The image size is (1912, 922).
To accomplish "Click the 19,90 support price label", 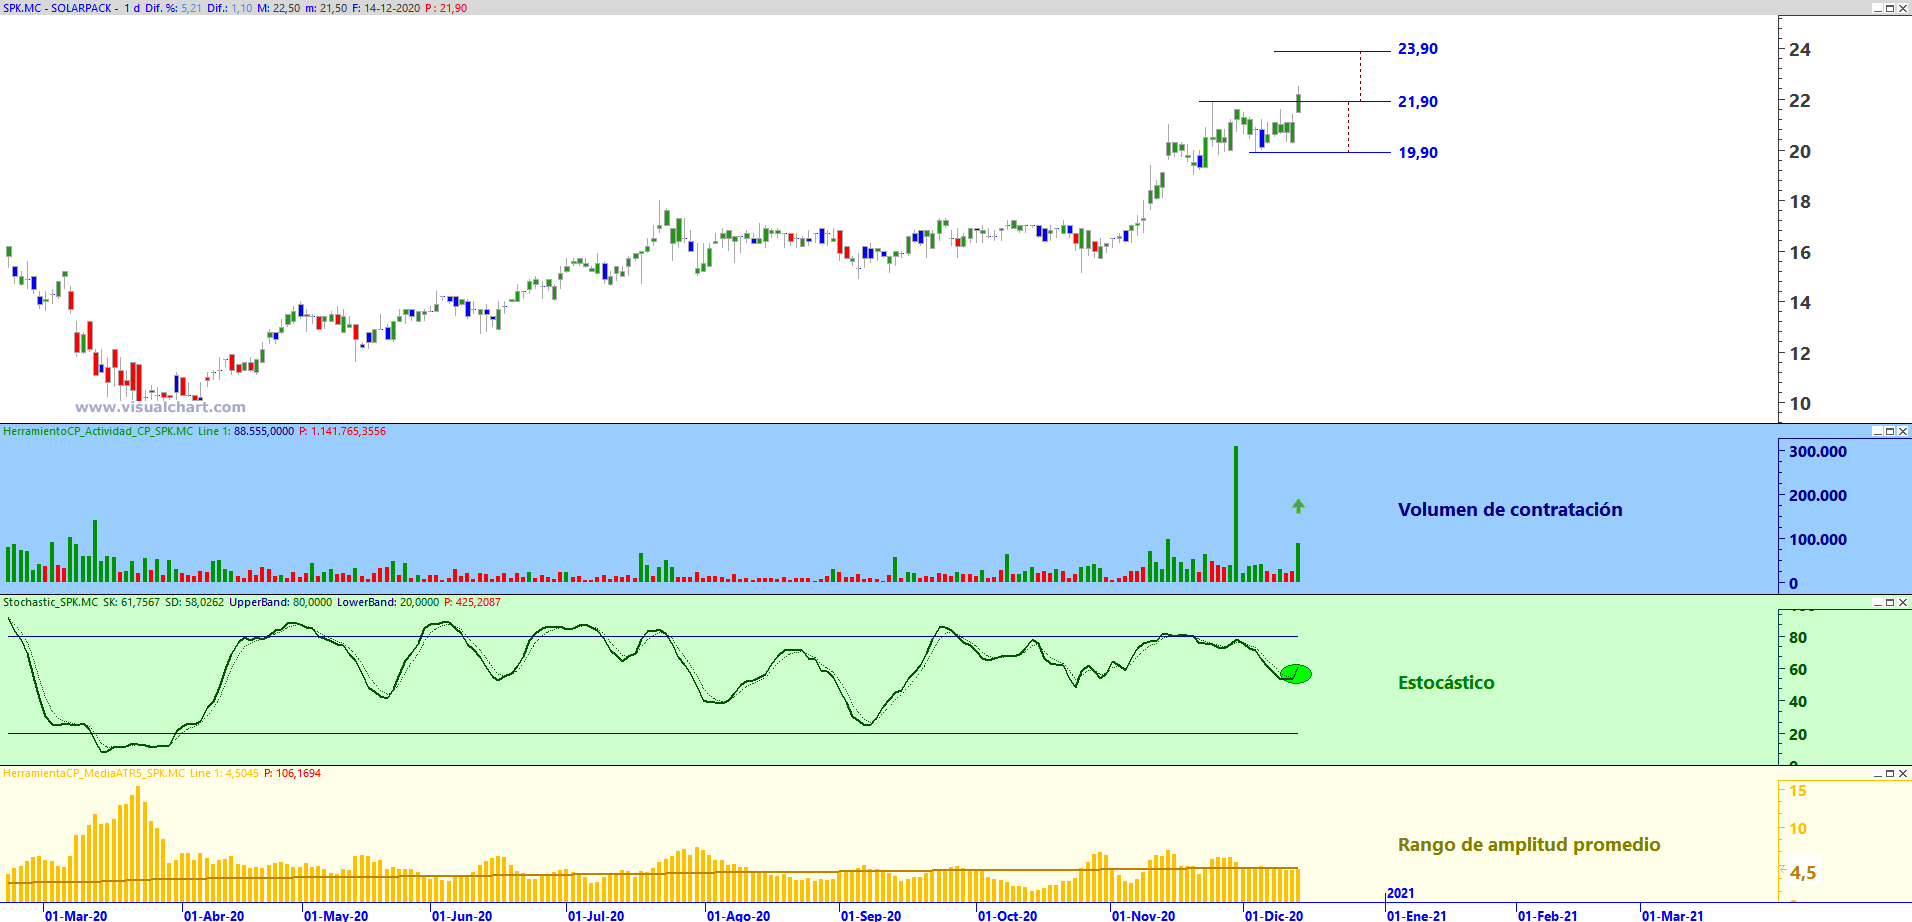I will 1418,153.
